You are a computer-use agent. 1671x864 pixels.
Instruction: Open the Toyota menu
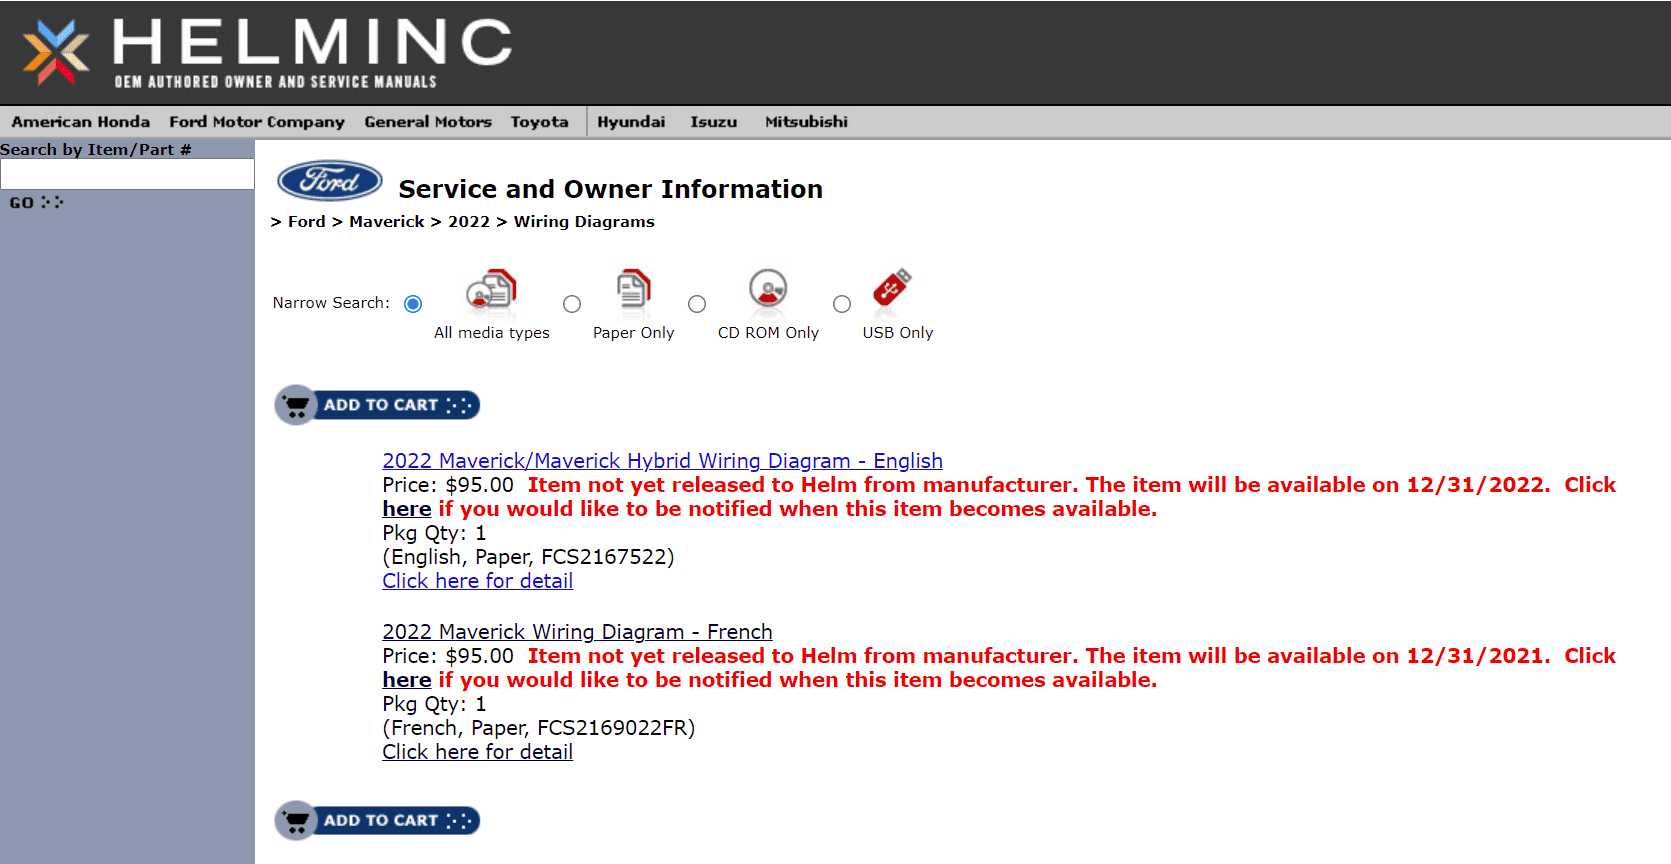540,122
